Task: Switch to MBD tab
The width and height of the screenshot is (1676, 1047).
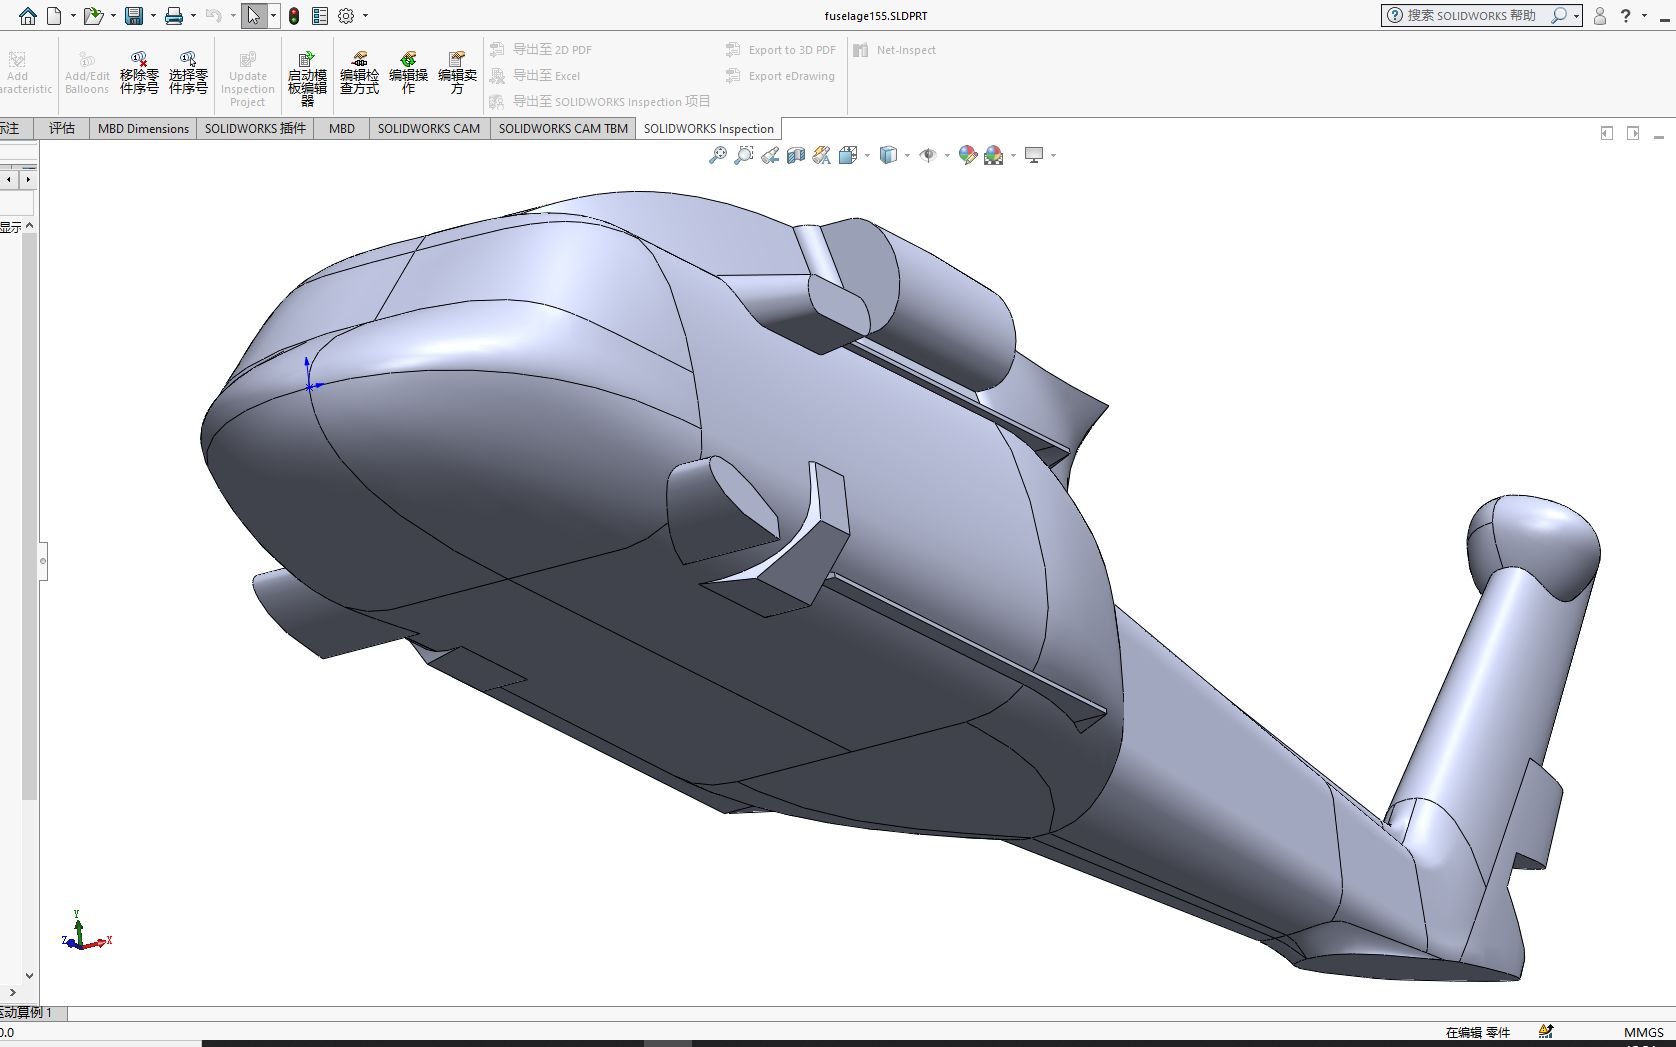Action: (x=342, y=128)
